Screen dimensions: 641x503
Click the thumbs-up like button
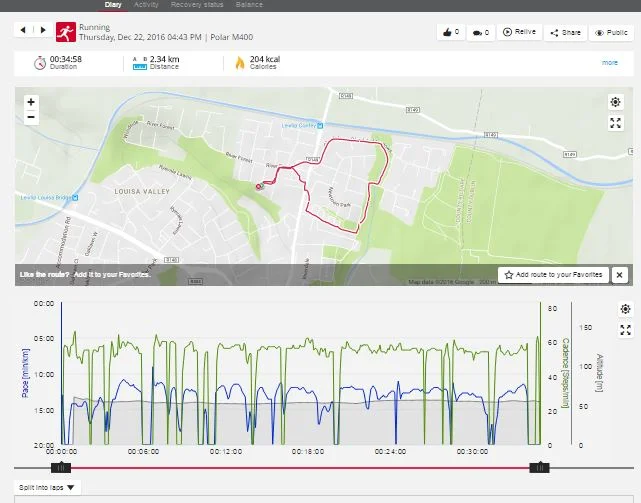pyautogui.click(x=449, y=32)
